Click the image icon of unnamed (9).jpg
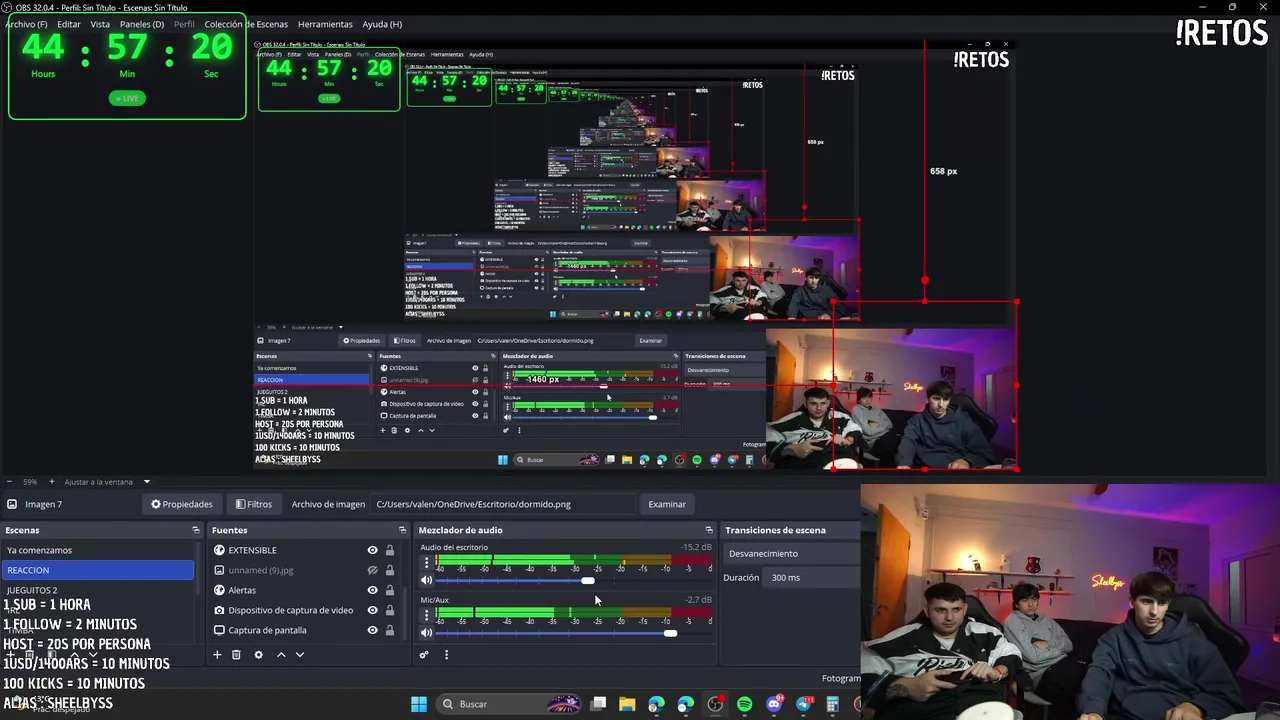 [x=219, y=570]
